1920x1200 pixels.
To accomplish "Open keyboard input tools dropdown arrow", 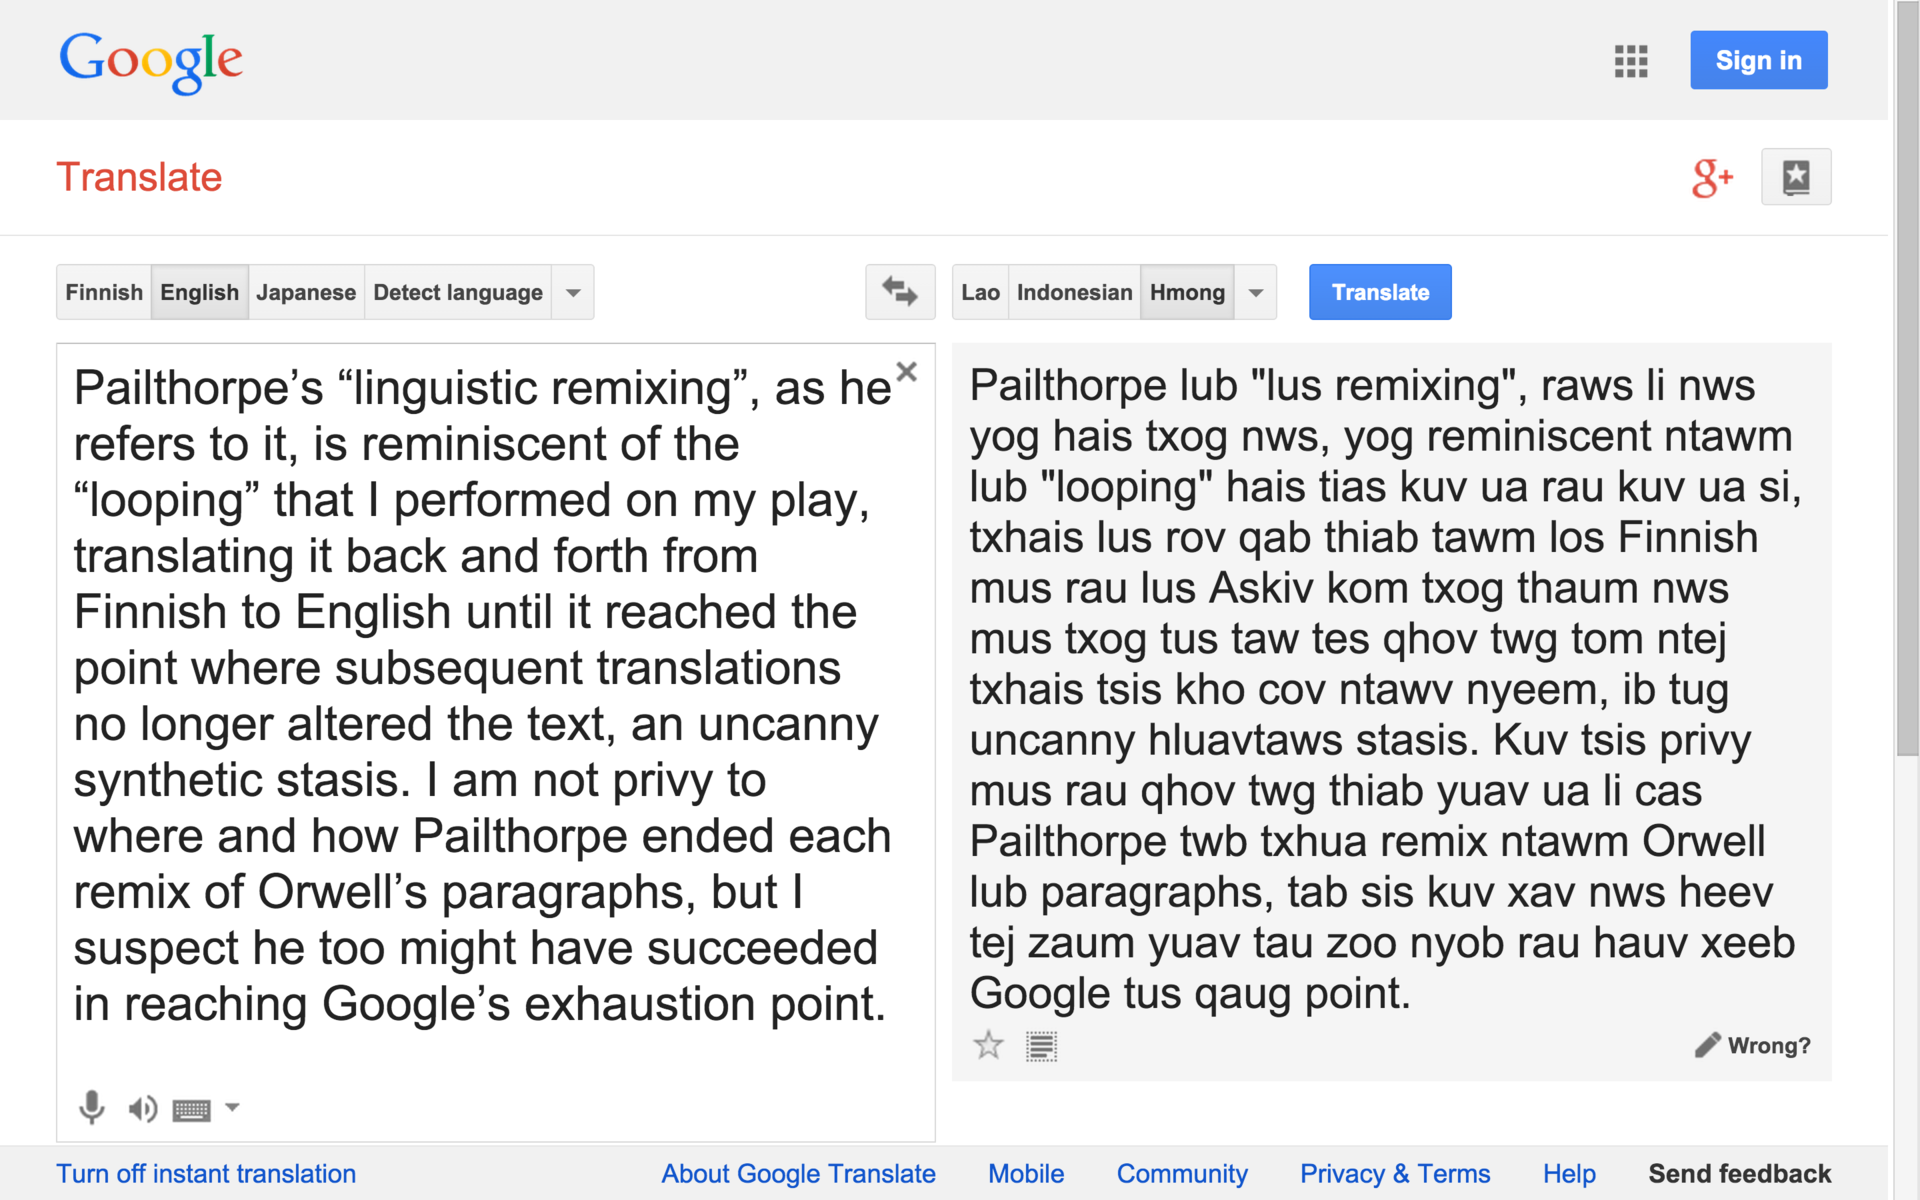I will pyautogui.click(x=232, y=1107).
